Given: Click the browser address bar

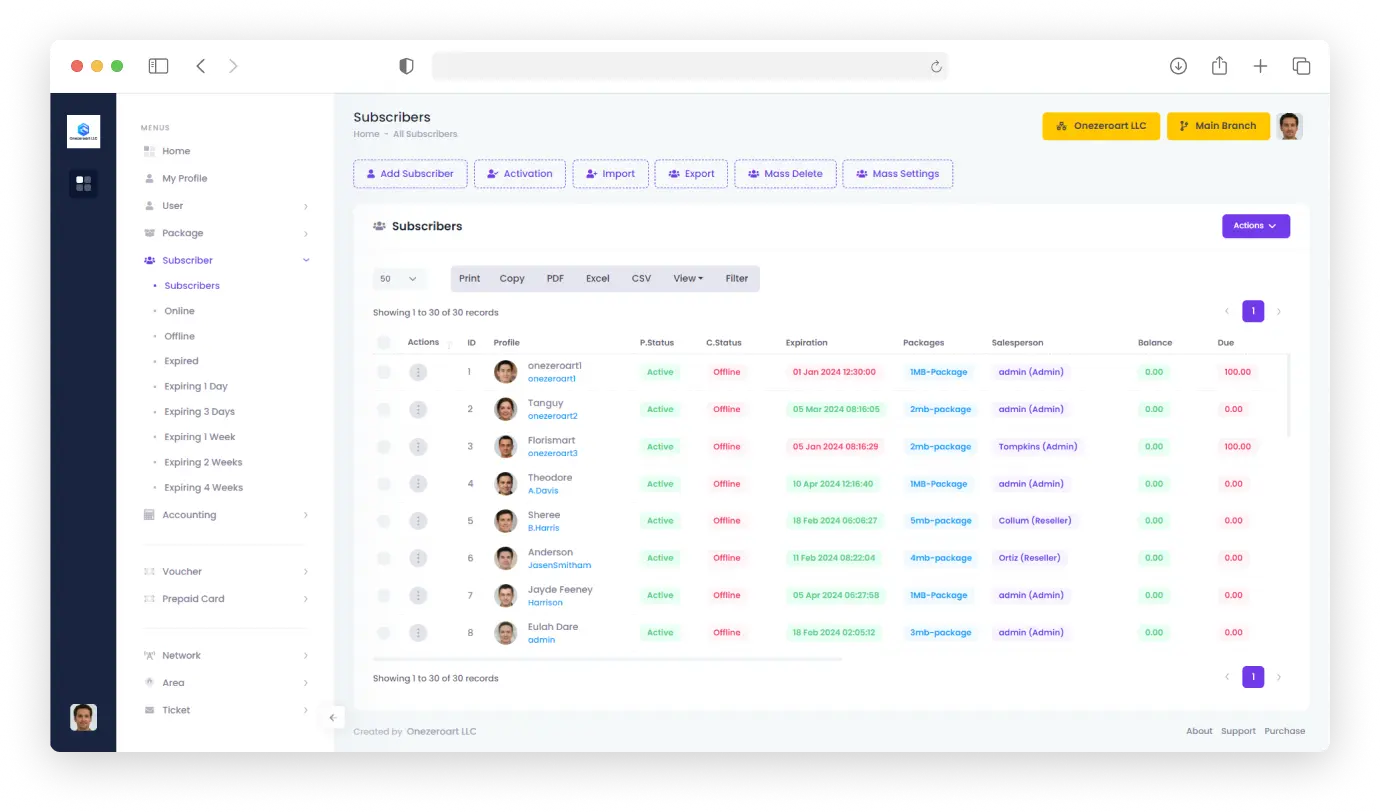Looking at the screenshot, I should pos(690,66).
